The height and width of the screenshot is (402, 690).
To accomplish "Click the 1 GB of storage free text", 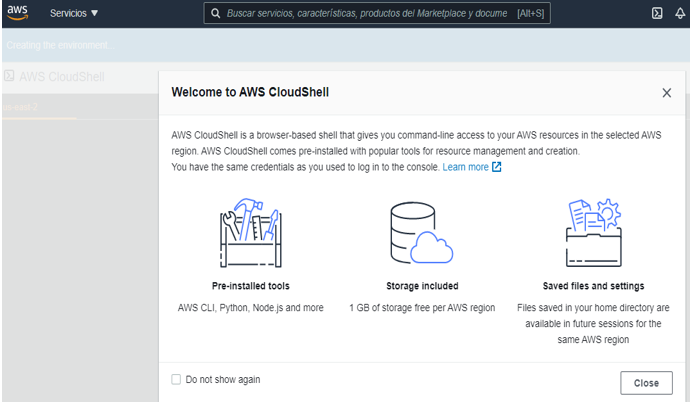I will (422, 308).
